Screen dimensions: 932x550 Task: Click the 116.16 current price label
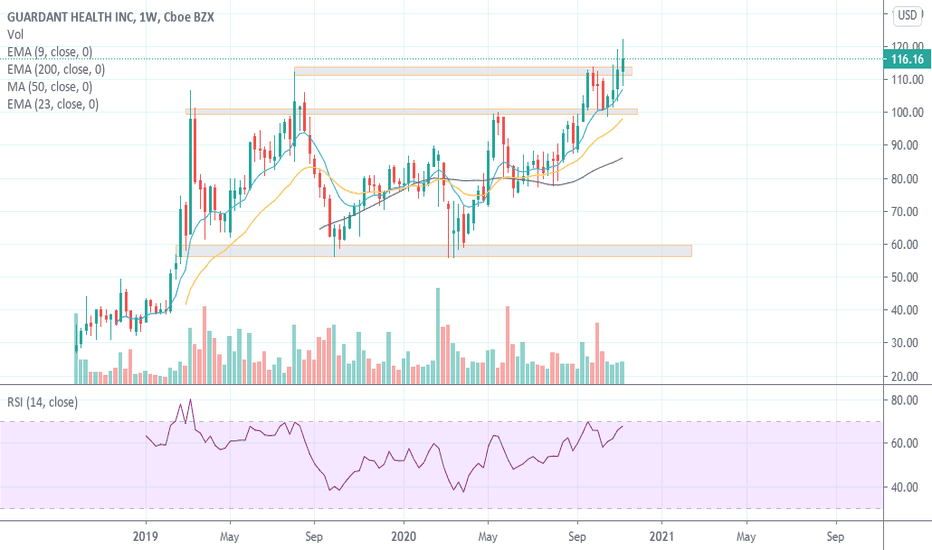click(907, 59)
